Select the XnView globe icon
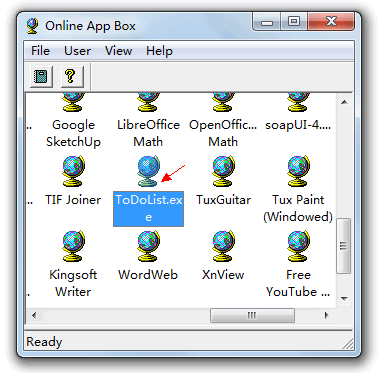Image resolution: width=379 pixels, height=373 pixels. pyautogui.click(x=223, y=246)
